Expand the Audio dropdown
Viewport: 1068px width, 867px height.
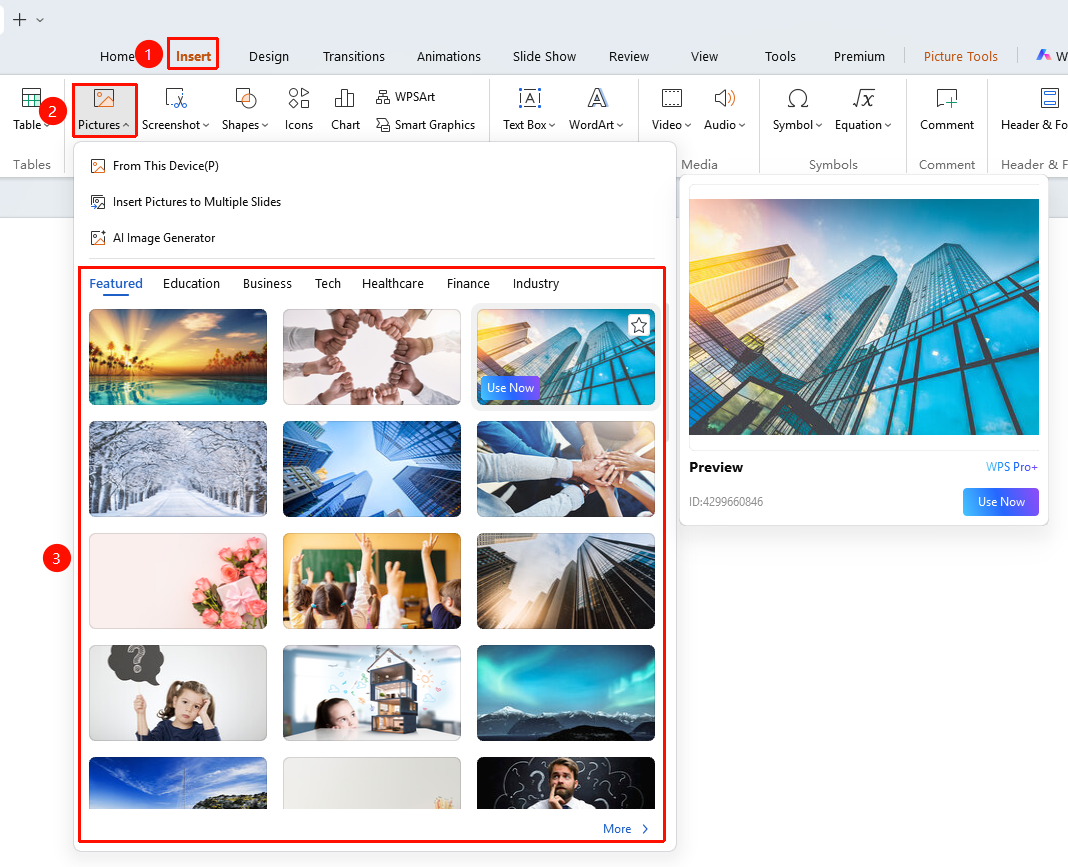[742, 125]
